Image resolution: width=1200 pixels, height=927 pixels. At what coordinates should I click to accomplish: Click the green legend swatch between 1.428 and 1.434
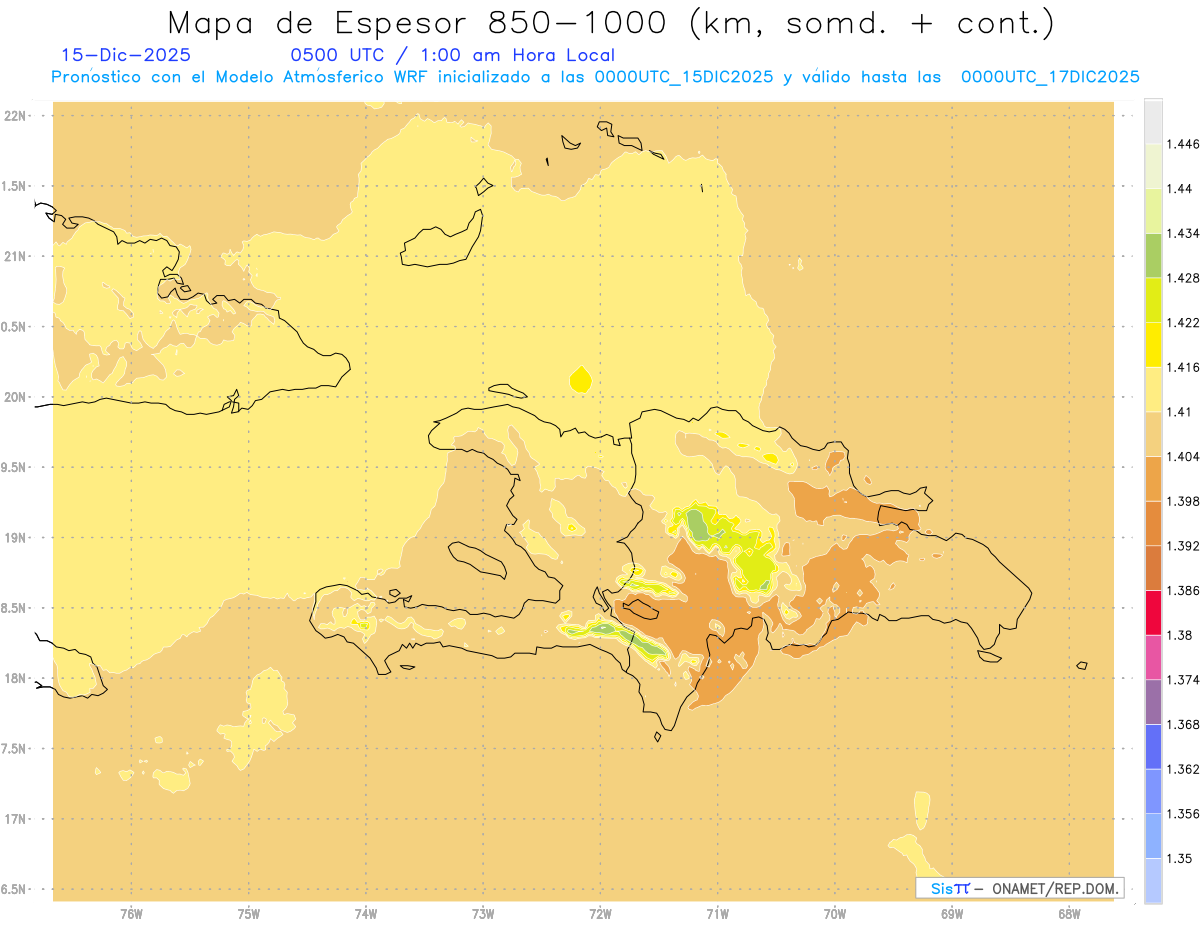coord(1153,255)
